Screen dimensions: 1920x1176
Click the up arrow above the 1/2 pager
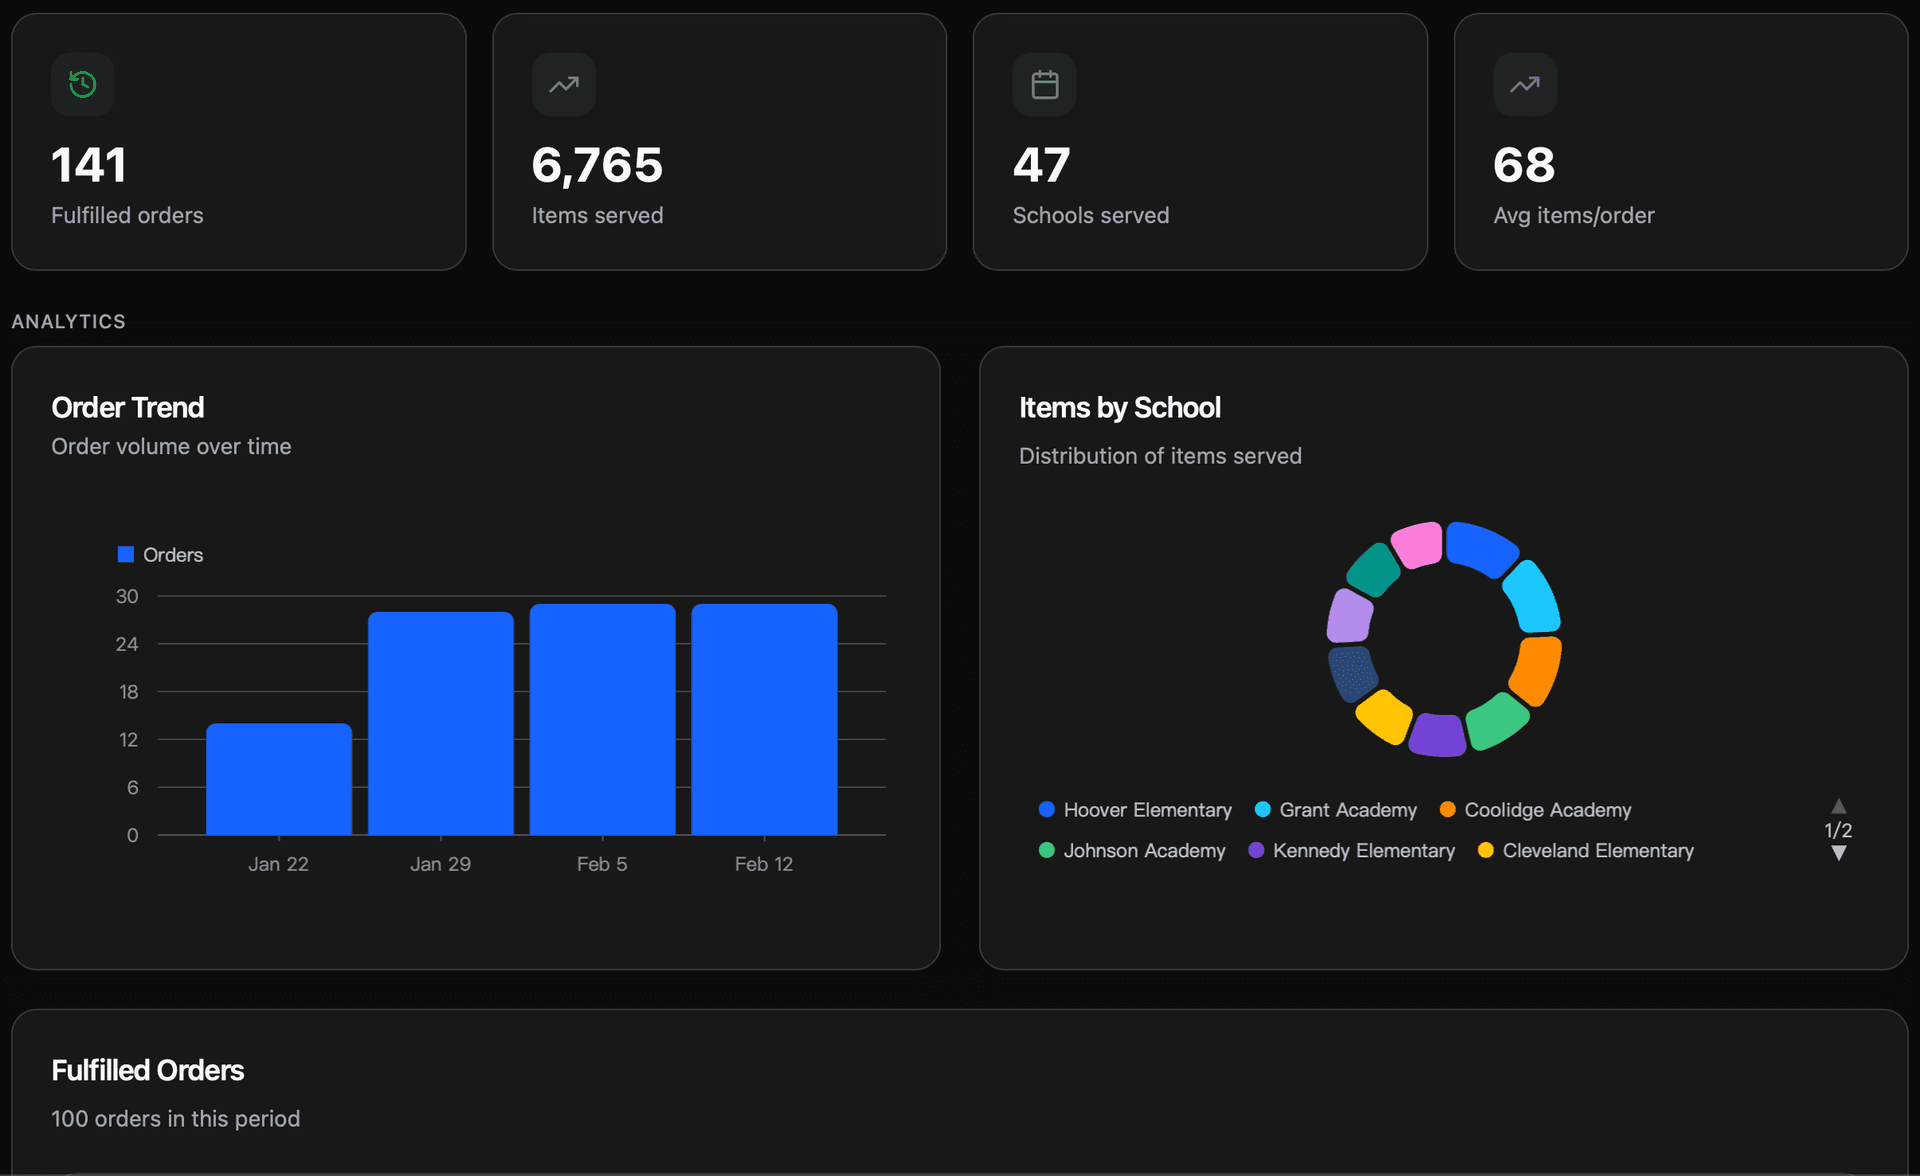coord(1839,806)
